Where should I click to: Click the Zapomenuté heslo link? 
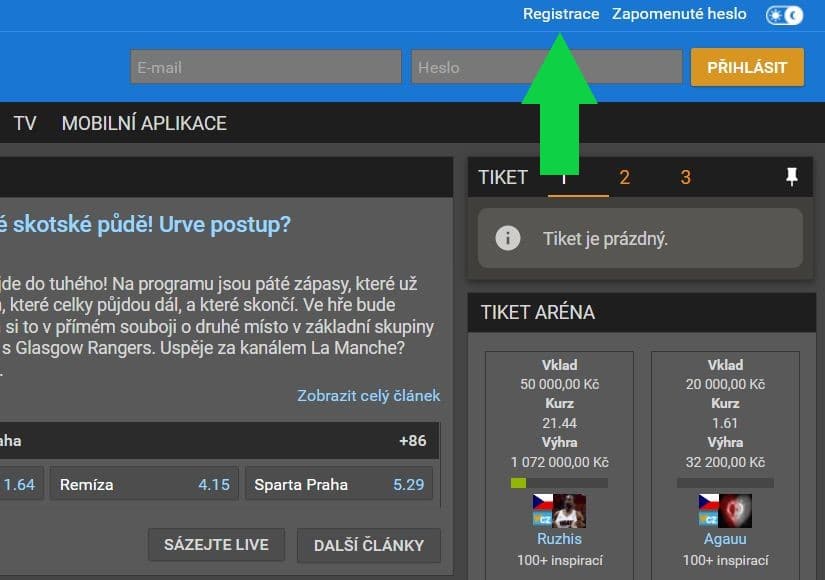tap(679, 14)
